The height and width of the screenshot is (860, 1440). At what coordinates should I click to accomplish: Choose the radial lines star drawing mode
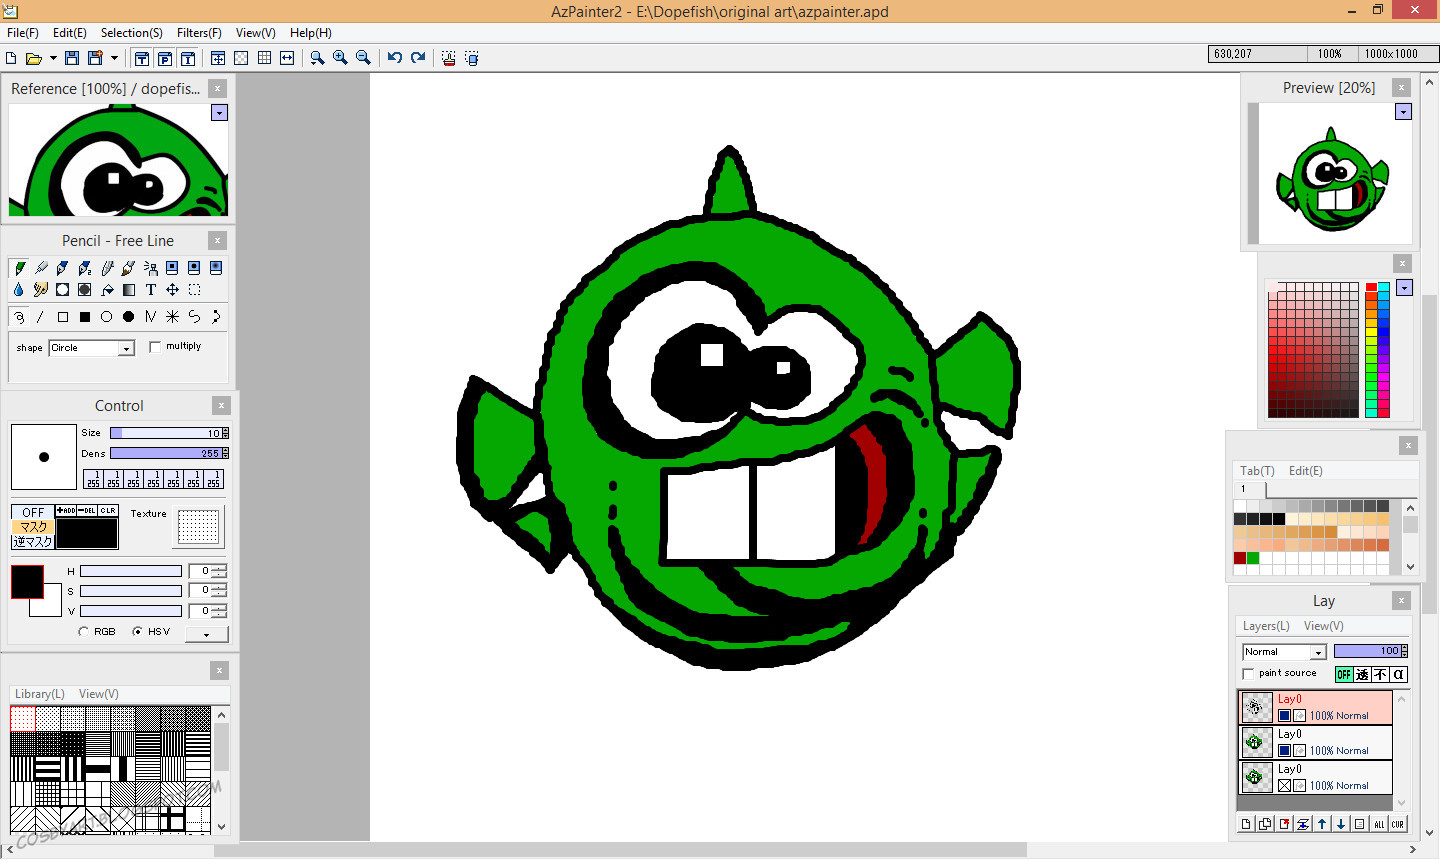[x=173, y=317]
